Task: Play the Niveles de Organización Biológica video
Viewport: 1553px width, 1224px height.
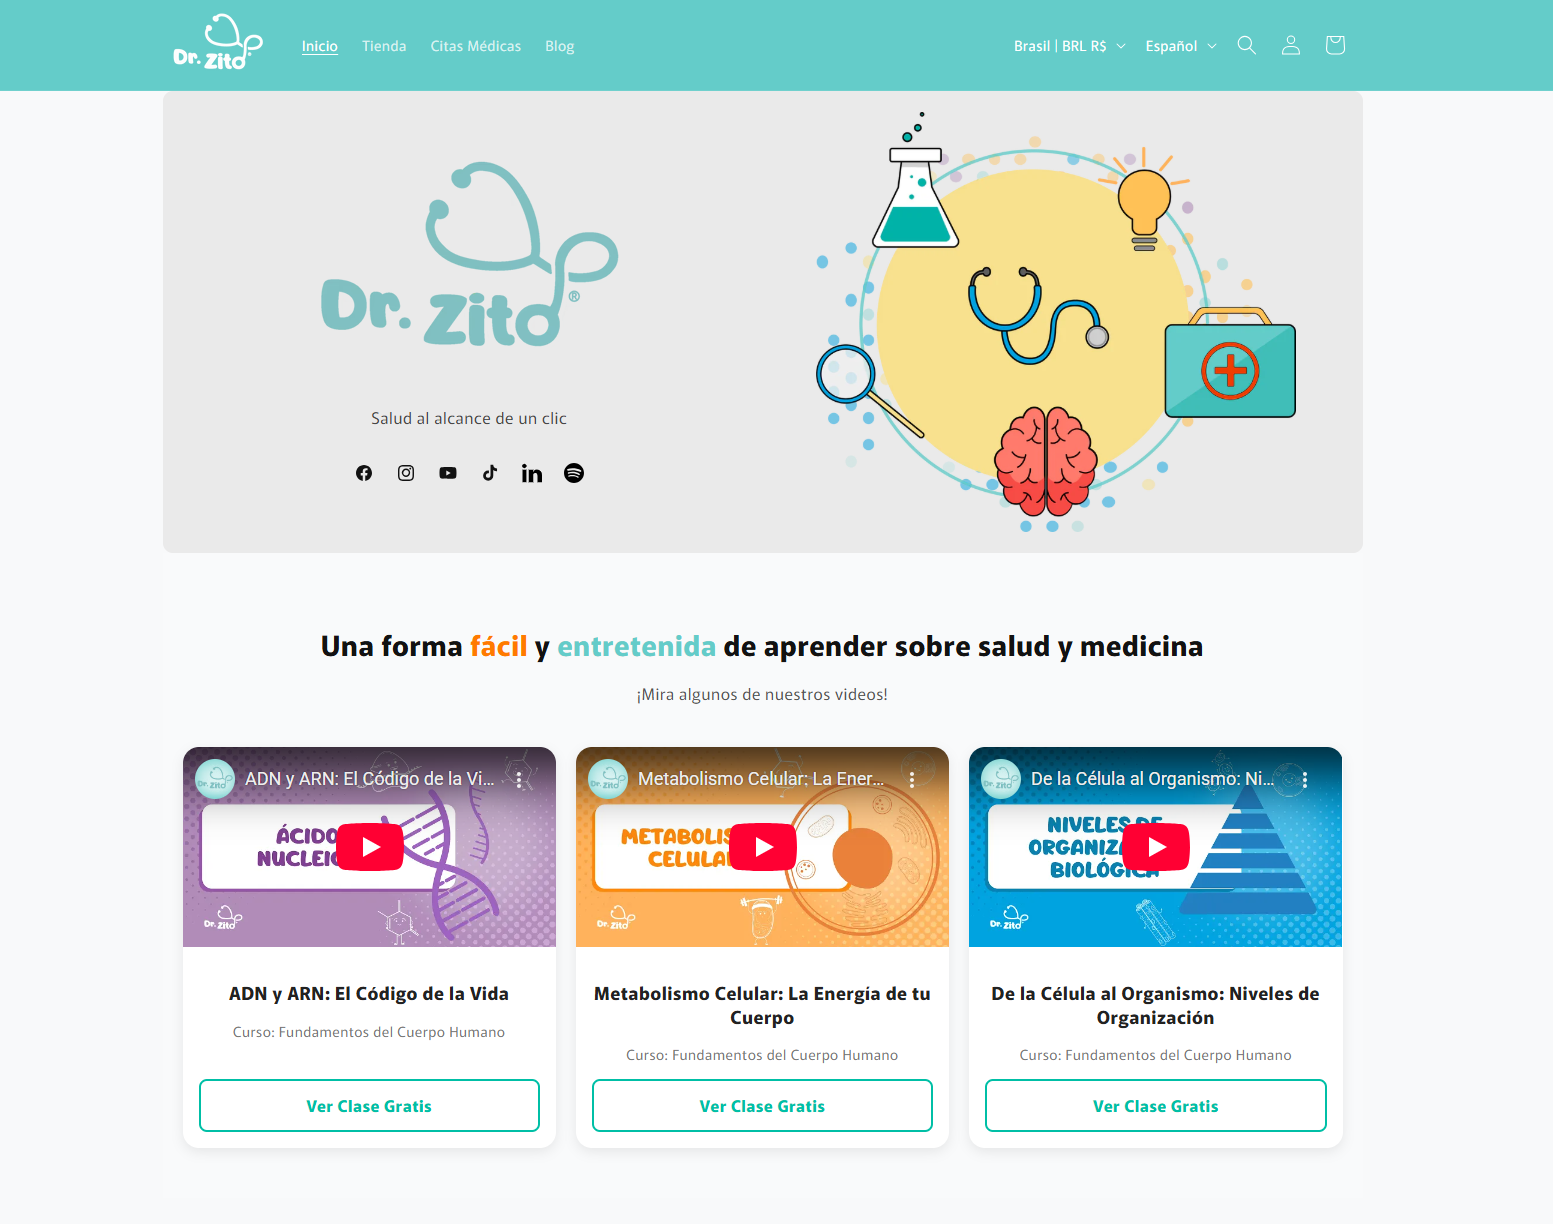Action: tap(1156, 847)
